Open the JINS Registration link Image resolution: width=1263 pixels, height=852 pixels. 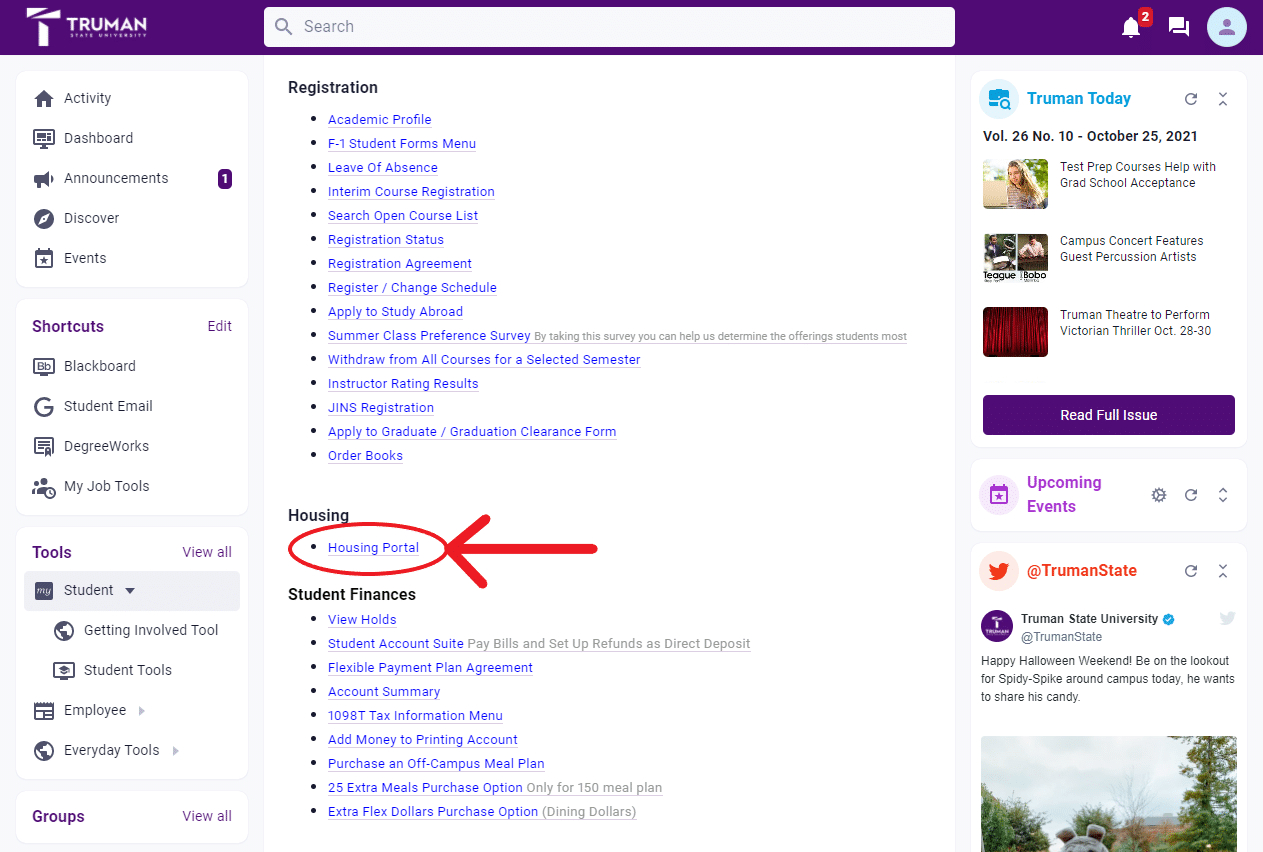[x=381, y=407]
